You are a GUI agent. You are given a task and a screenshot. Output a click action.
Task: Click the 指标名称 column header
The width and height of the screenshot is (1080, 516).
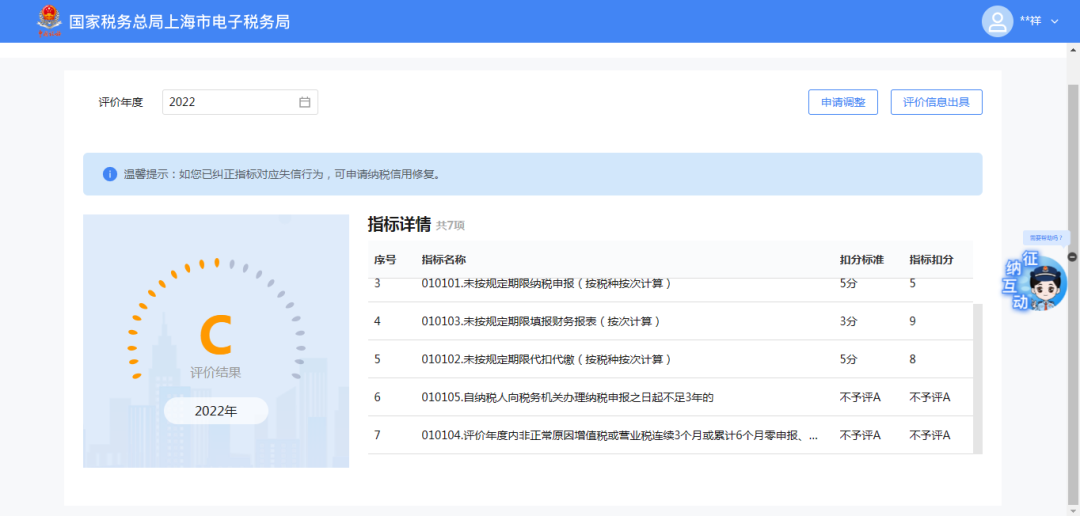click(x=444, y=260)
